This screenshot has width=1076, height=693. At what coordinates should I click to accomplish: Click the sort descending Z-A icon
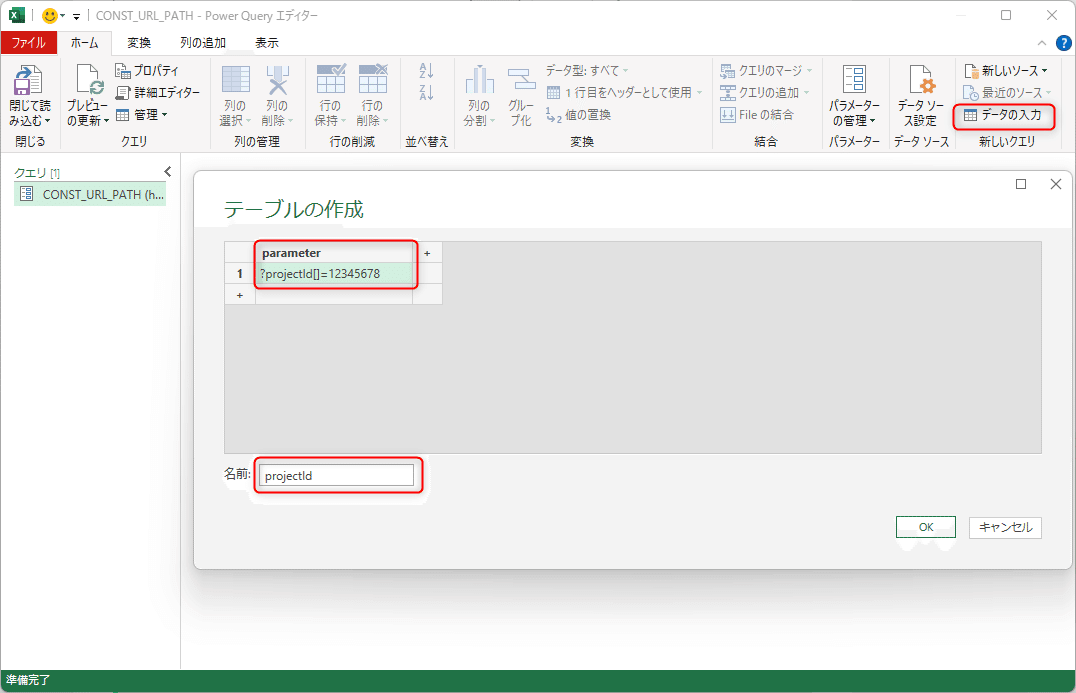(426, 92)
